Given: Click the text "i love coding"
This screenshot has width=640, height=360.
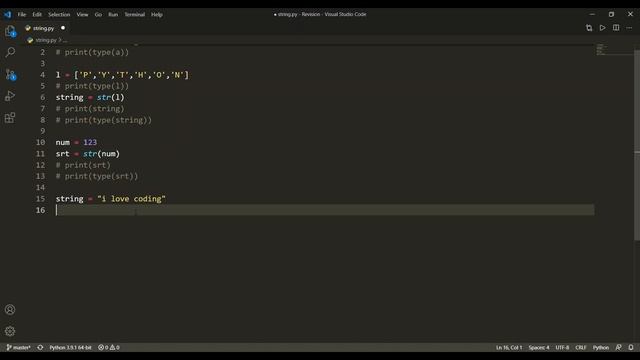Looking at the screenshot, I should pyautogui.click(x=131, y=199).
